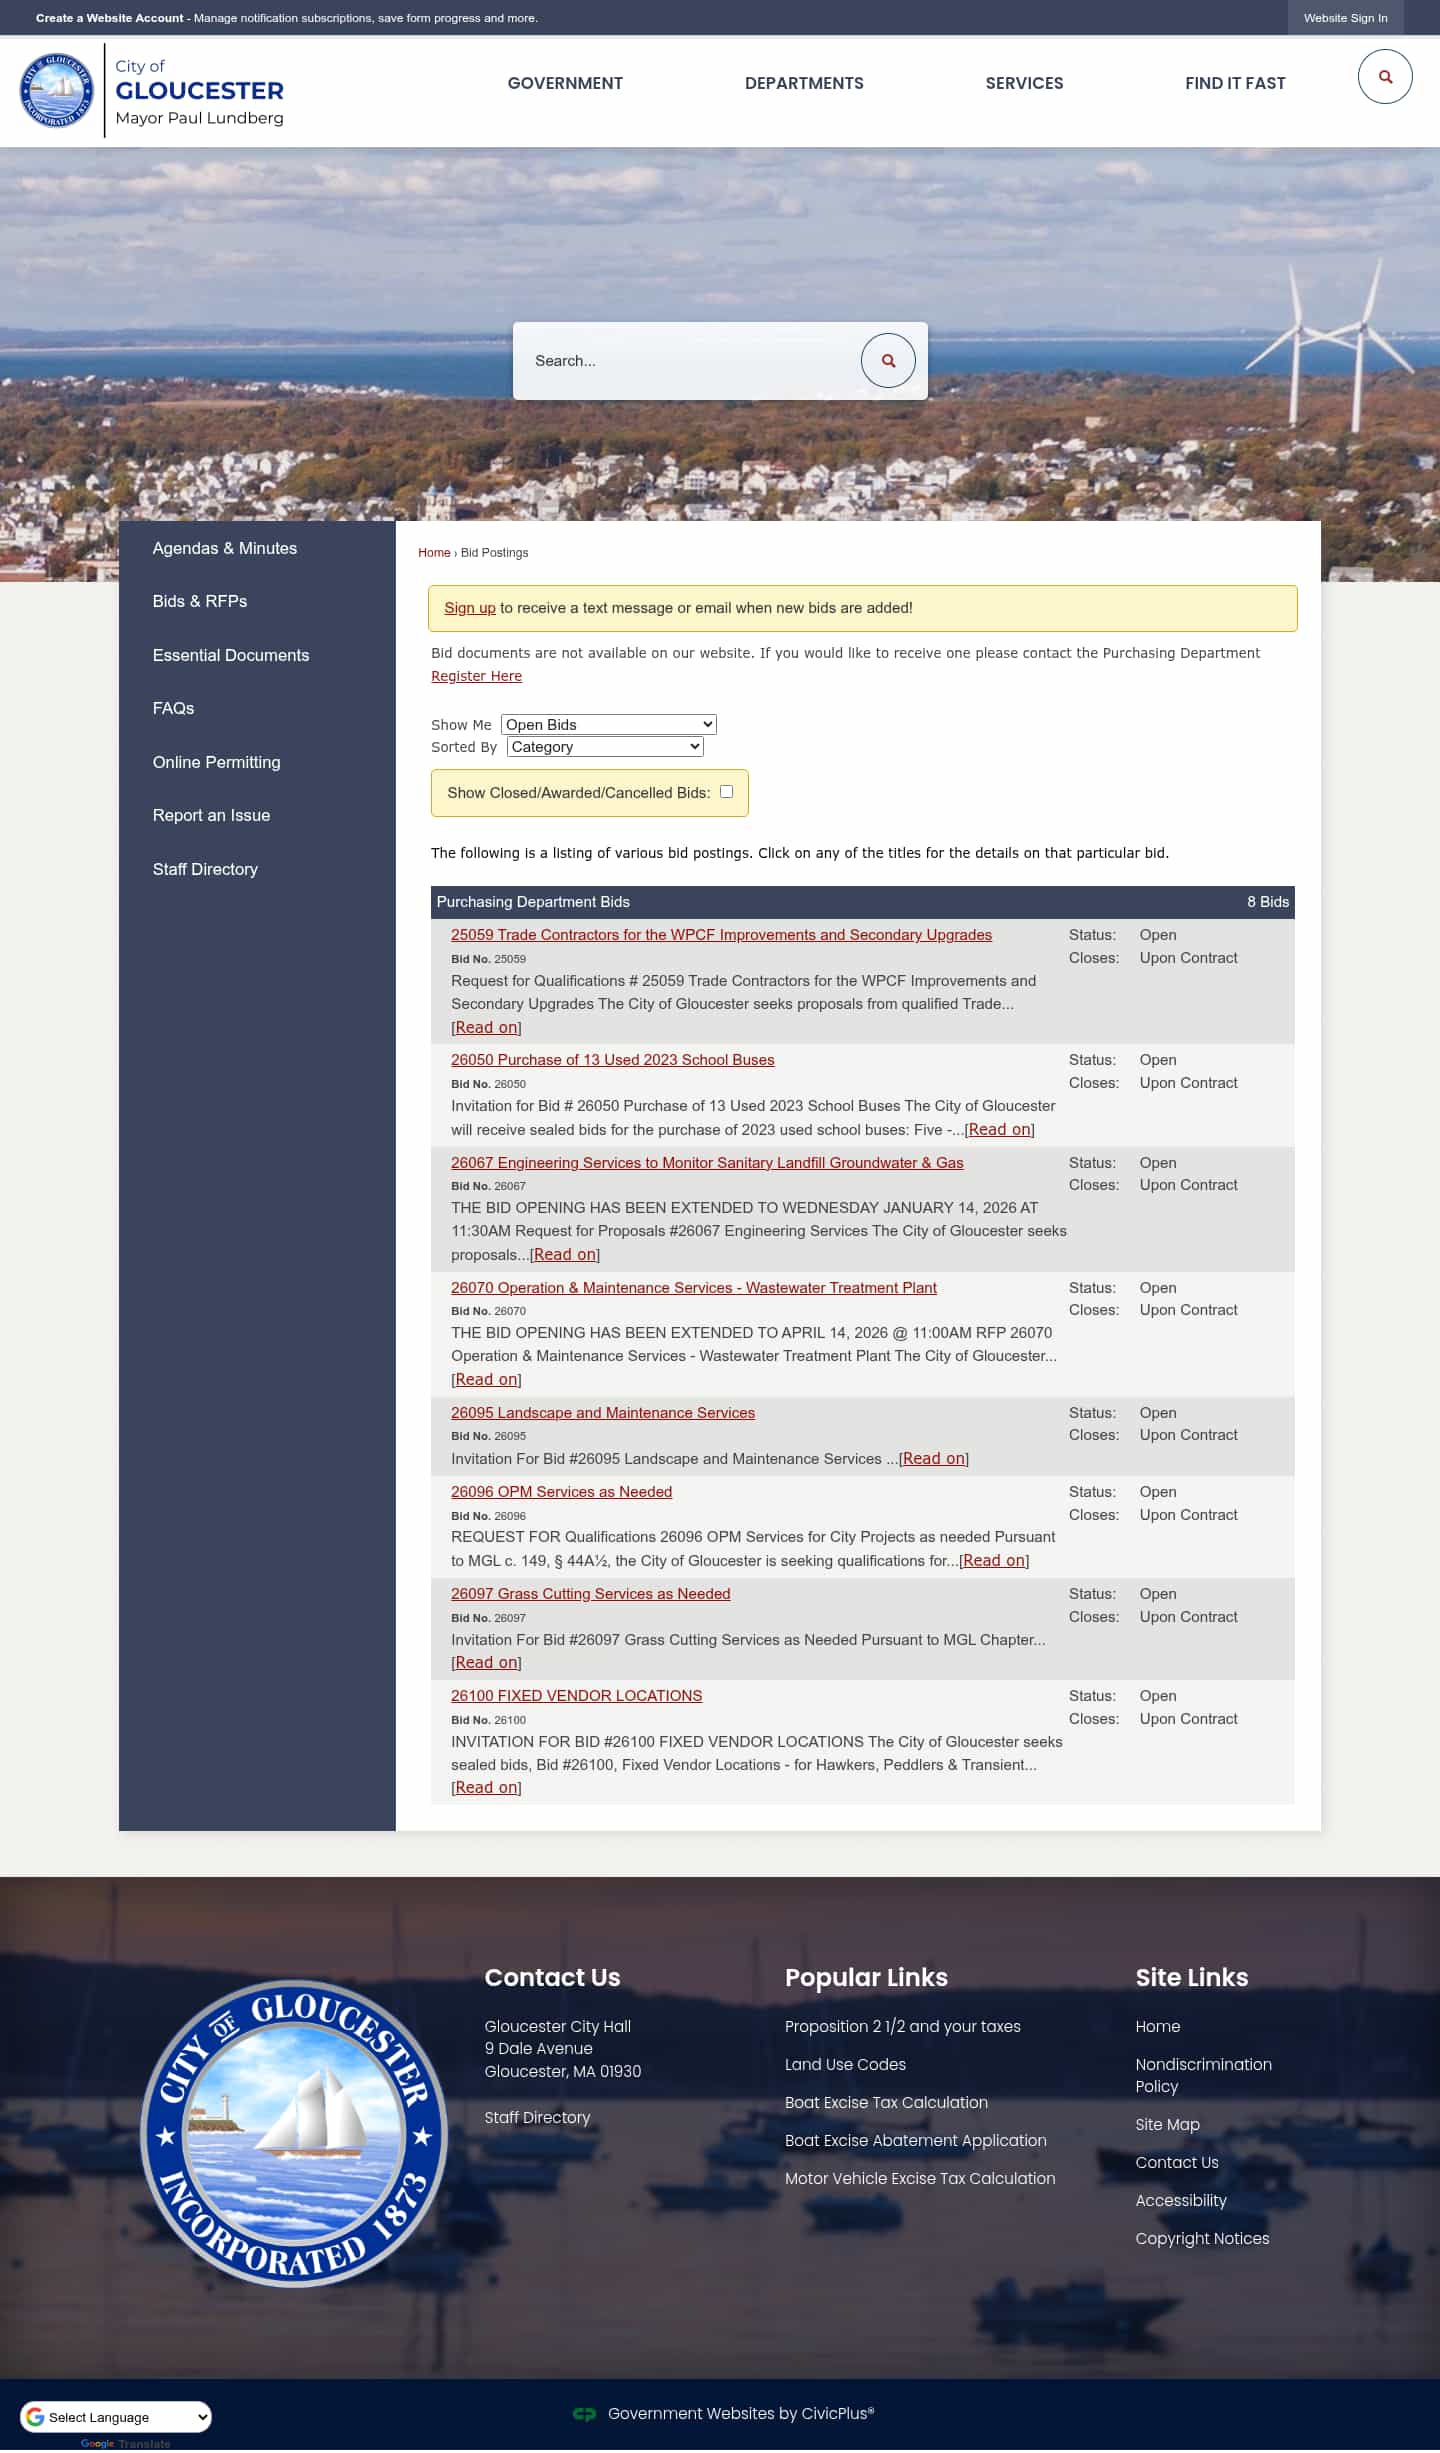Open Land Use Codes footer link
This screenshot has height=2453, width=1440.
click(x=845, y=2065)
